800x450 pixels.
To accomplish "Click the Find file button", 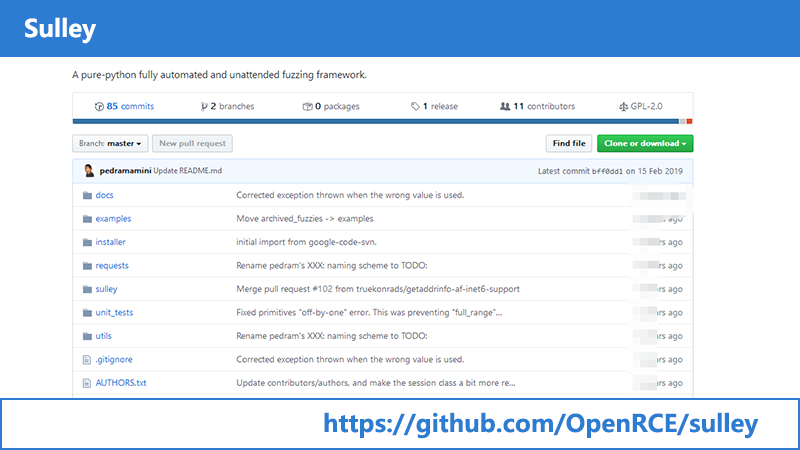I will click(569, 143).
